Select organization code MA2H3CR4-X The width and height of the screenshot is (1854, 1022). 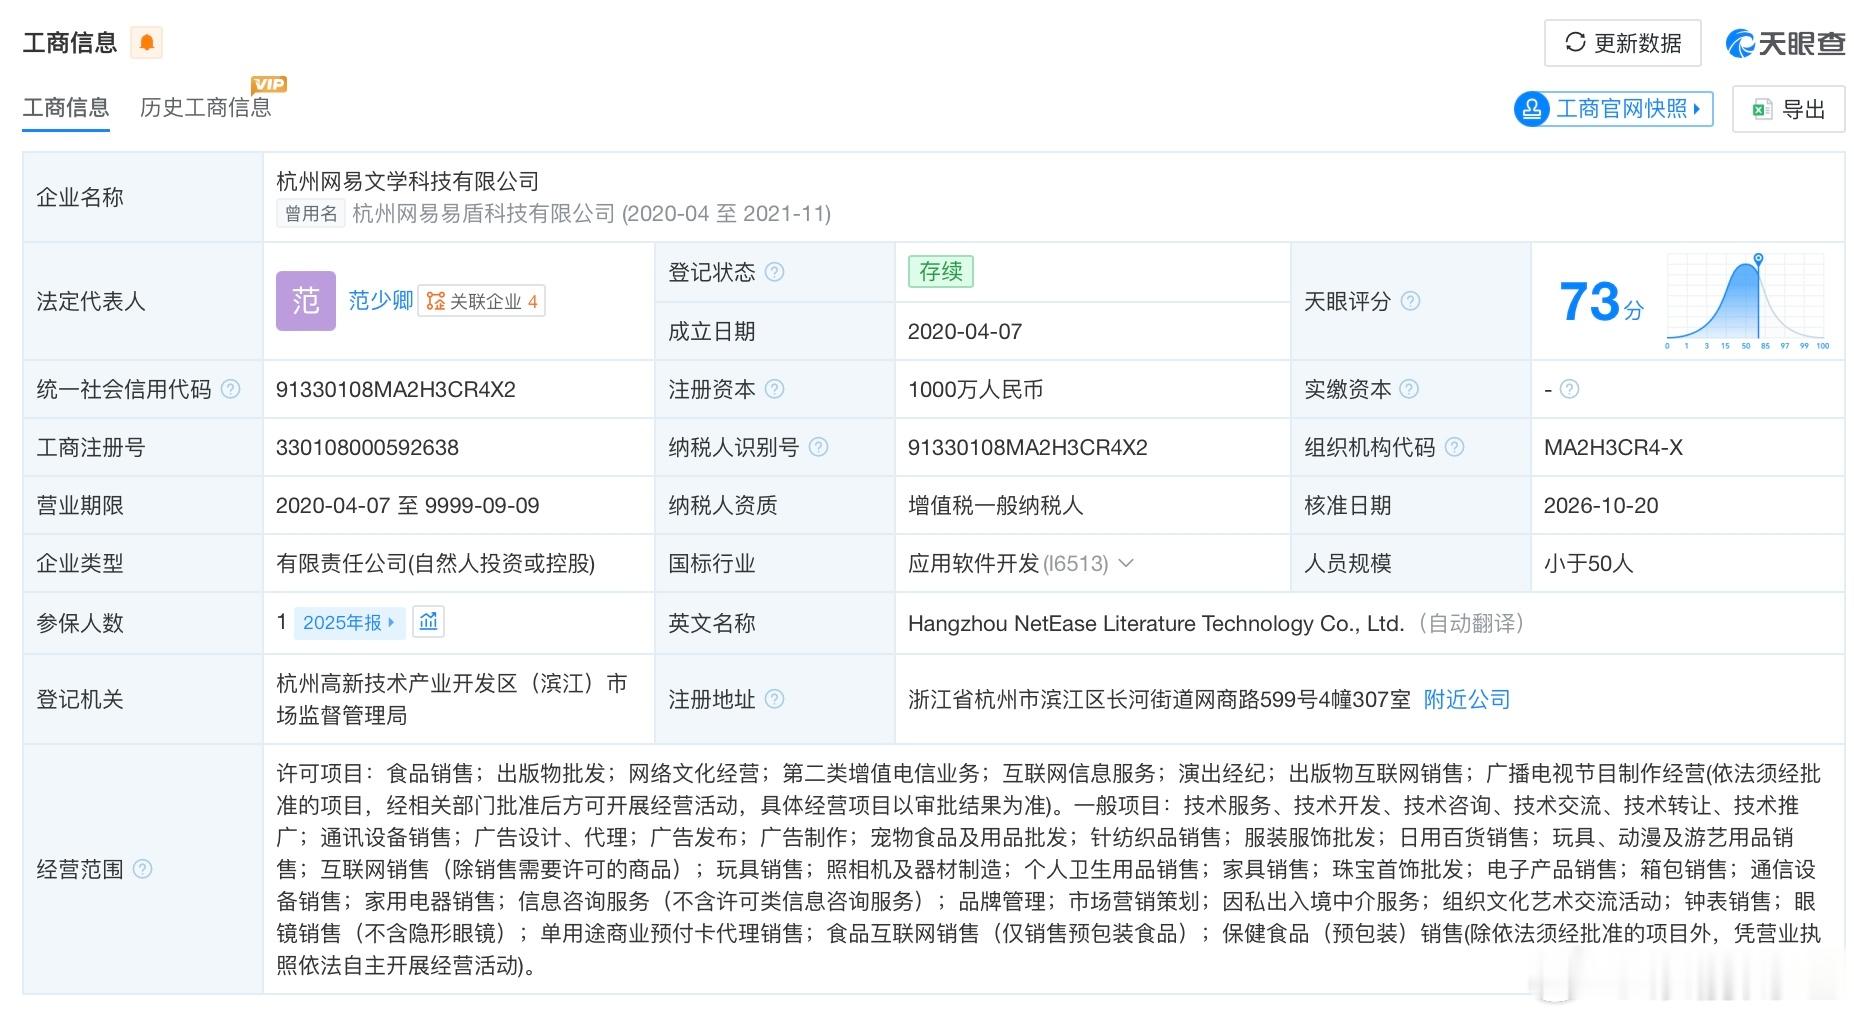[1613, 447]
